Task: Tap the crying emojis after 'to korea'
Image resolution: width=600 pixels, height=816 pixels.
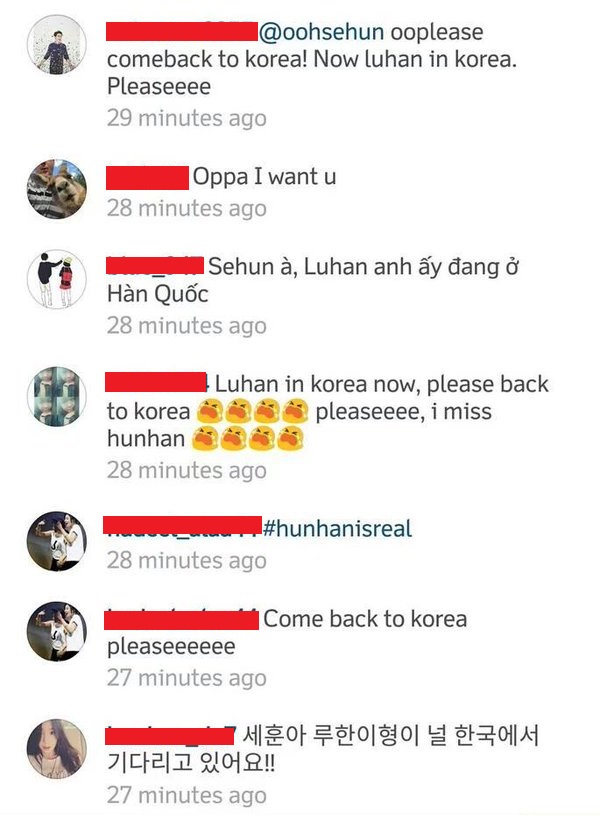Action: tap(252, 411)
